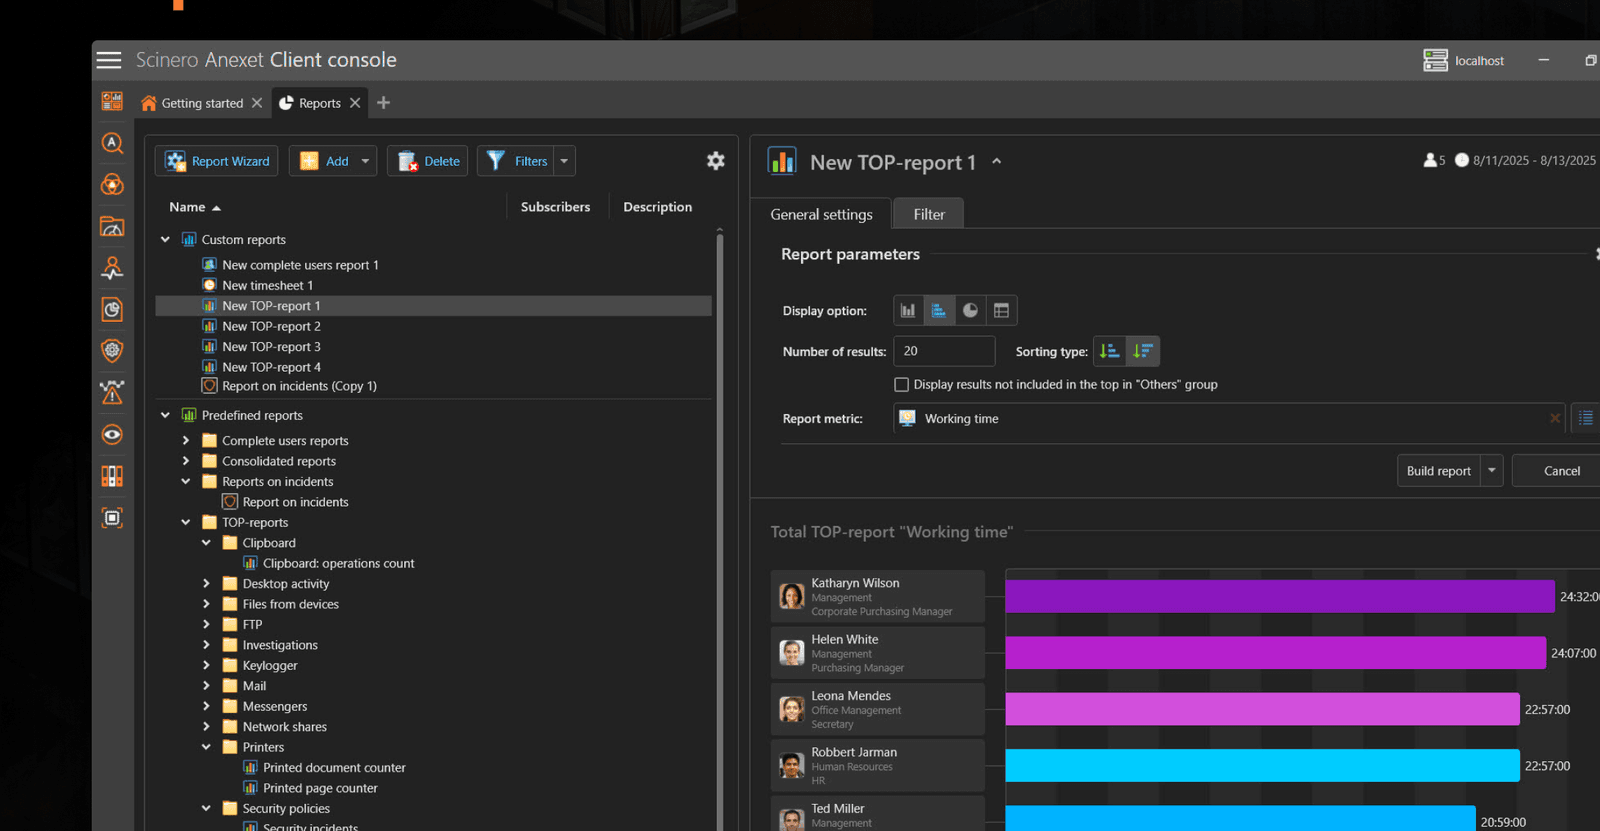Viewport: 1600px width, 831px height.
Task: Set ascending sorting type
Action: tap(1110, 351)
